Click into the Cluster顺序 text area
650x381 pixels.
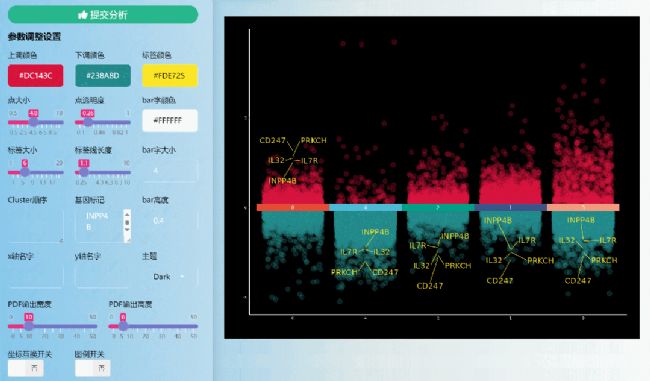pos(36,226)
